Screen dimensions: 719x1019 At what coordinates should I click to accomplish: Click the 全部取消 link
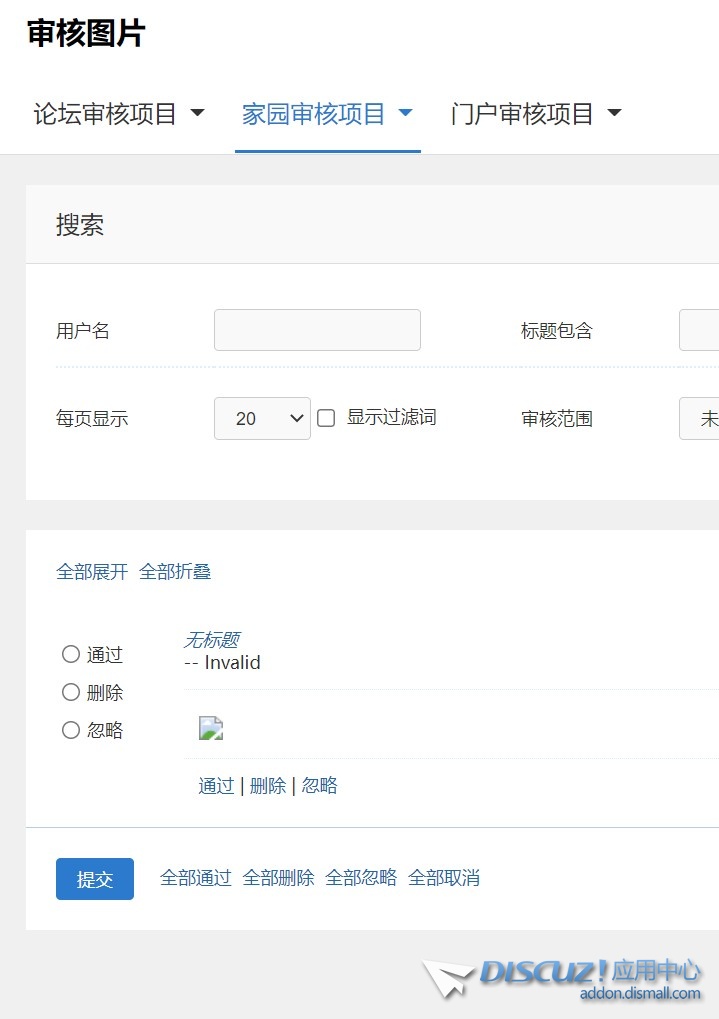coord(444,878)
